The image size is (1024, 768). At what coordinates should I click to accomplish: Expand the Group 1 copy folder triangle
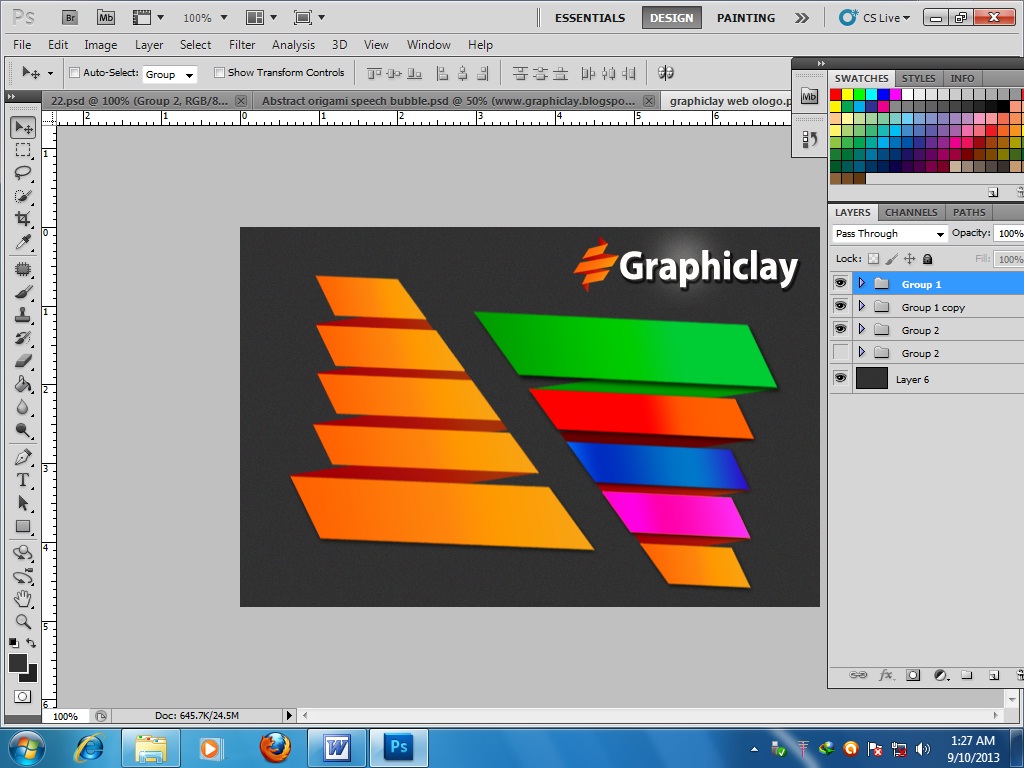[x=861, y=306]
